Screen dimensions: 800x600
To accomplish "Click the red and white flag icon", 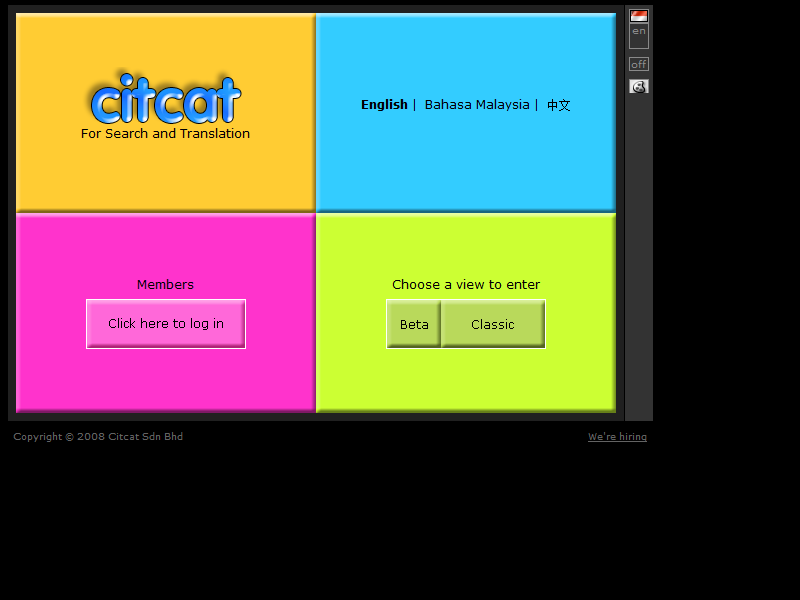I will pyautogui.click(x=638, y=16).
